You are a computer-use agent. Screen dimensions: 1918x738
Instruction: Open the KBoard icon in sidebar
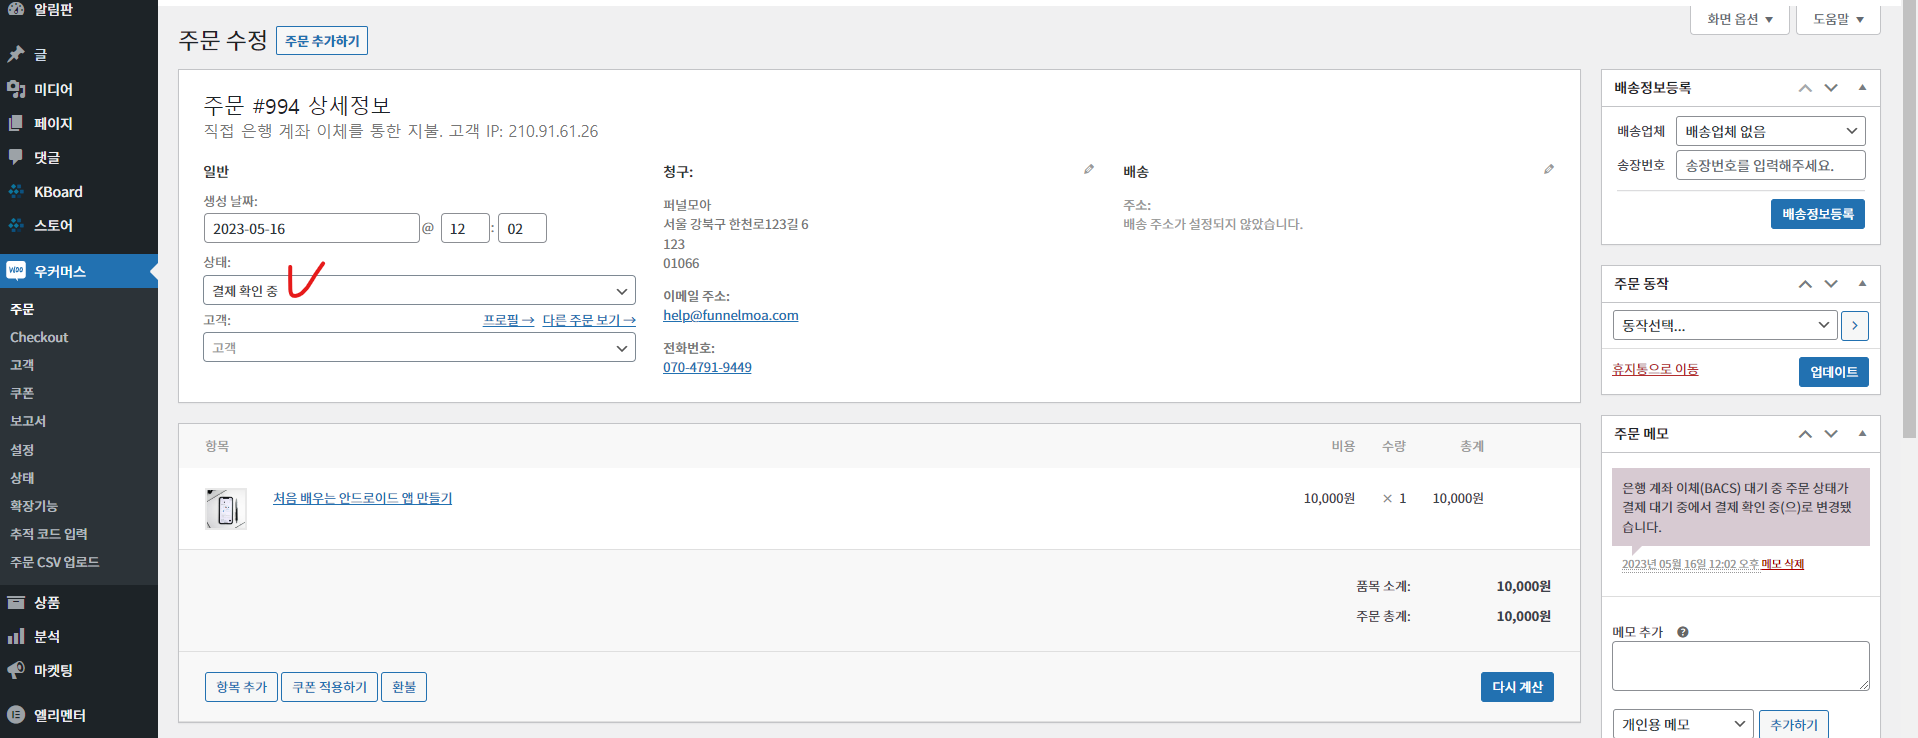click(16, 191)
